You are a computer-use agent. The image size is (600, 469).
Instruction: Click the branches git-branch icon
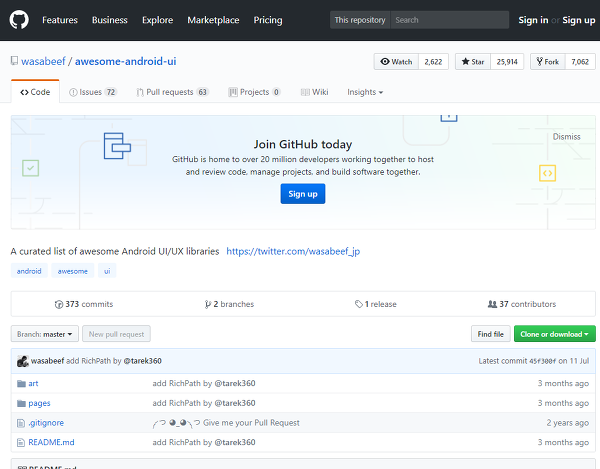[x=207, y=305]
